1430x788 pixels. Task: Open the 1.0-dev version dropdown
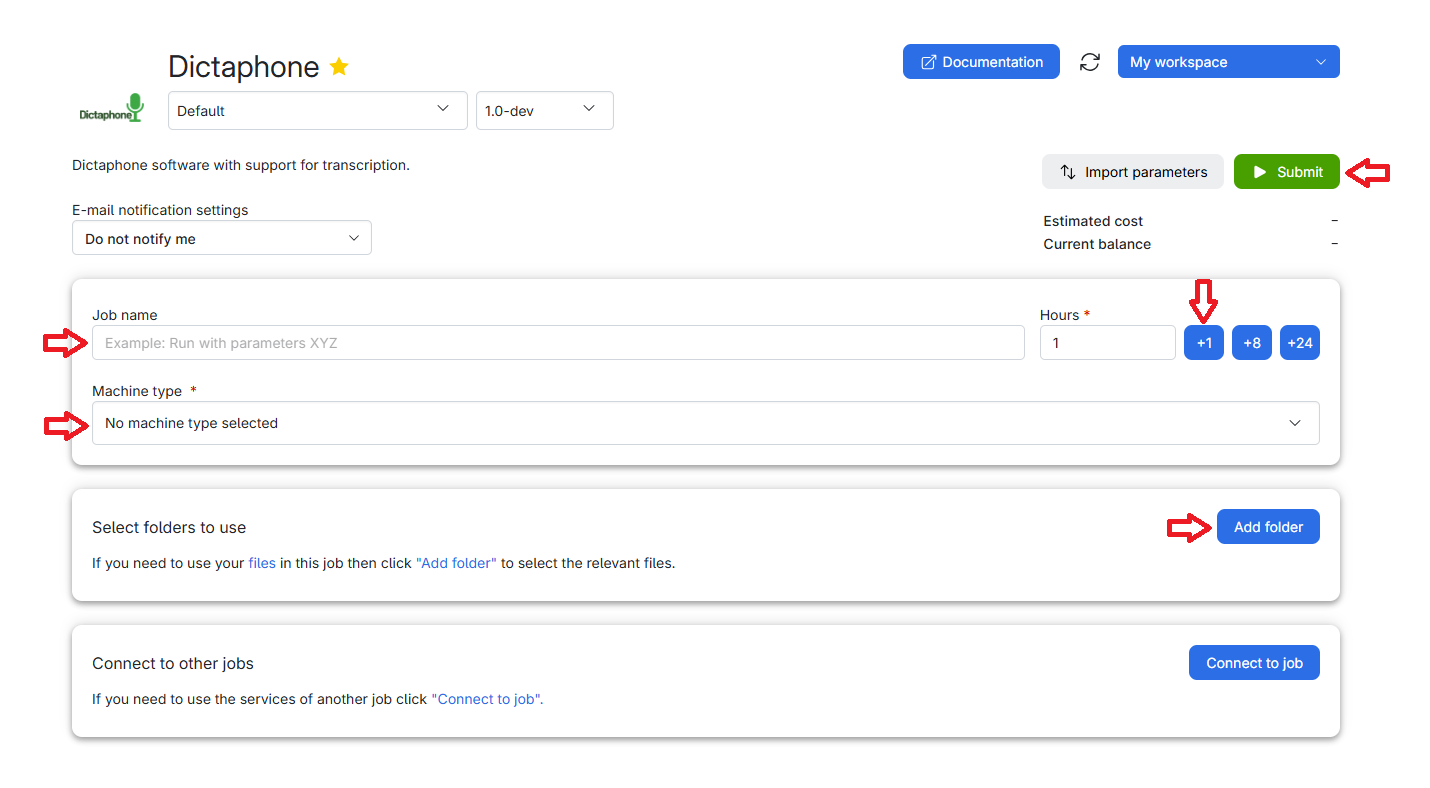[544, 111]
